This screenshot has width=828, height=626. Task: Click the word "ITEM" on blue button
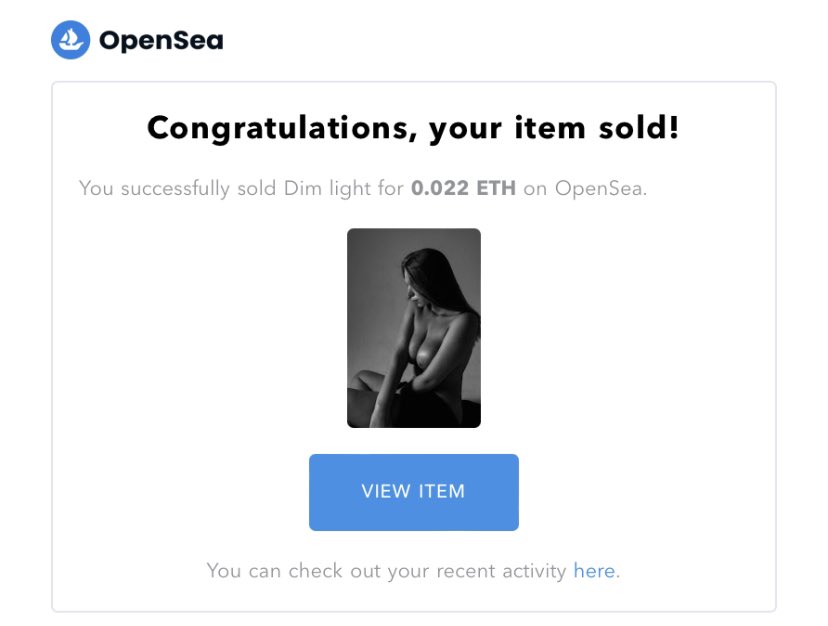coord(441,491)
